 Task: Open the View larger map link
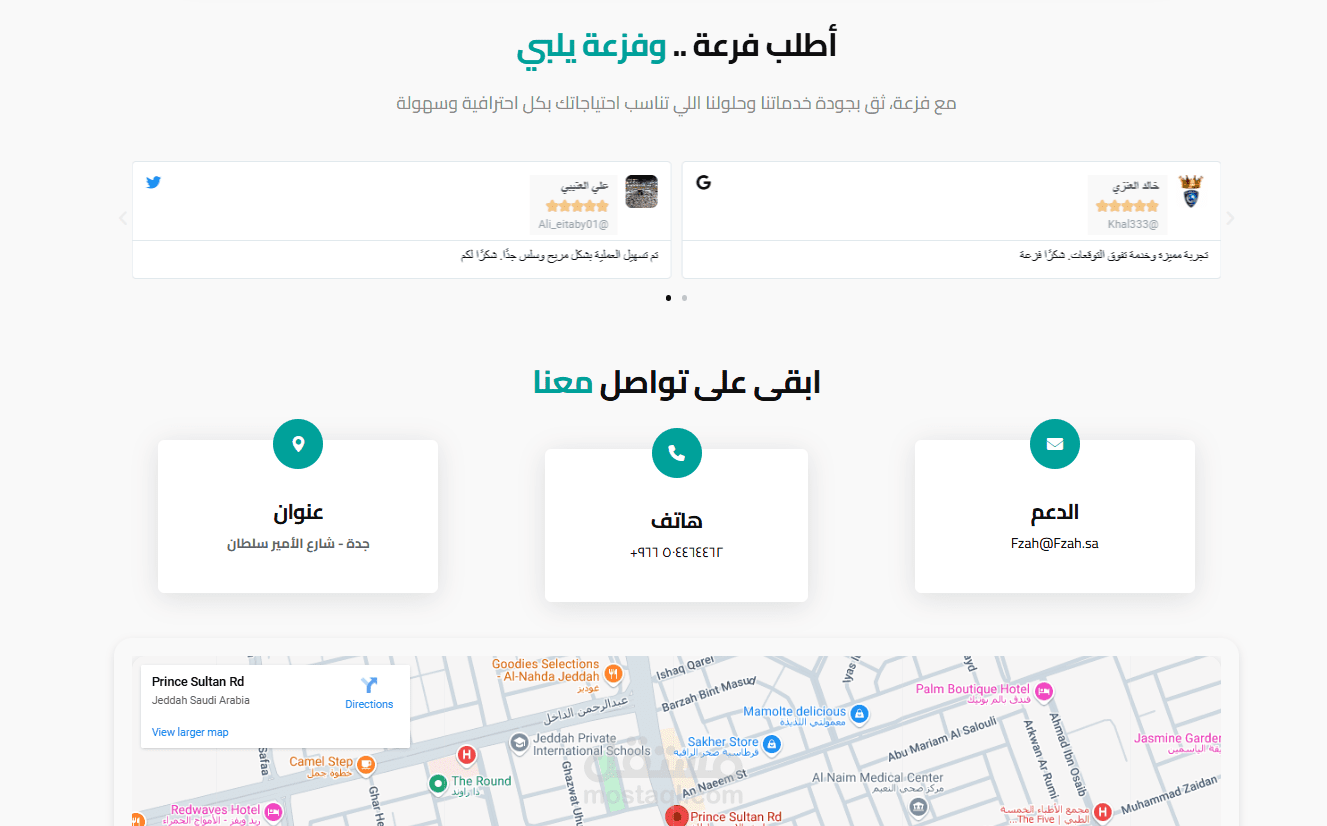click(190, 732)
